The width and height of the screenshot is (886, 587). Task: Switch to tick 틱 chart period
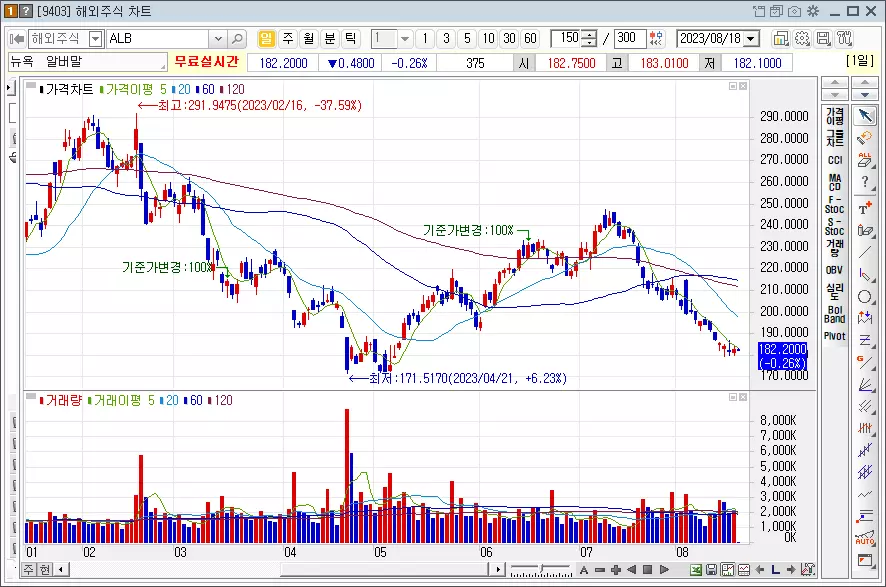(x=351, y=39)
